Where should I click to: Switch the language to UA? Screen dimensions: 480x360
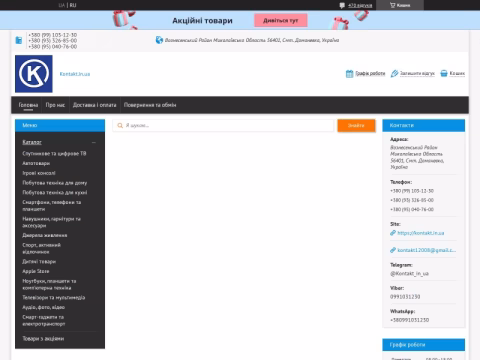point(61,5)
